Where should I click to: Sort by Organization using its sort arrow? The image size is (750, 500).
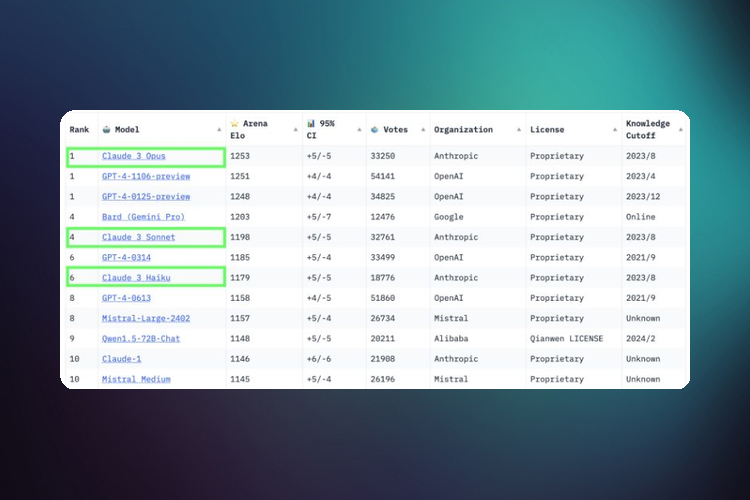click(x=519, y=130)
